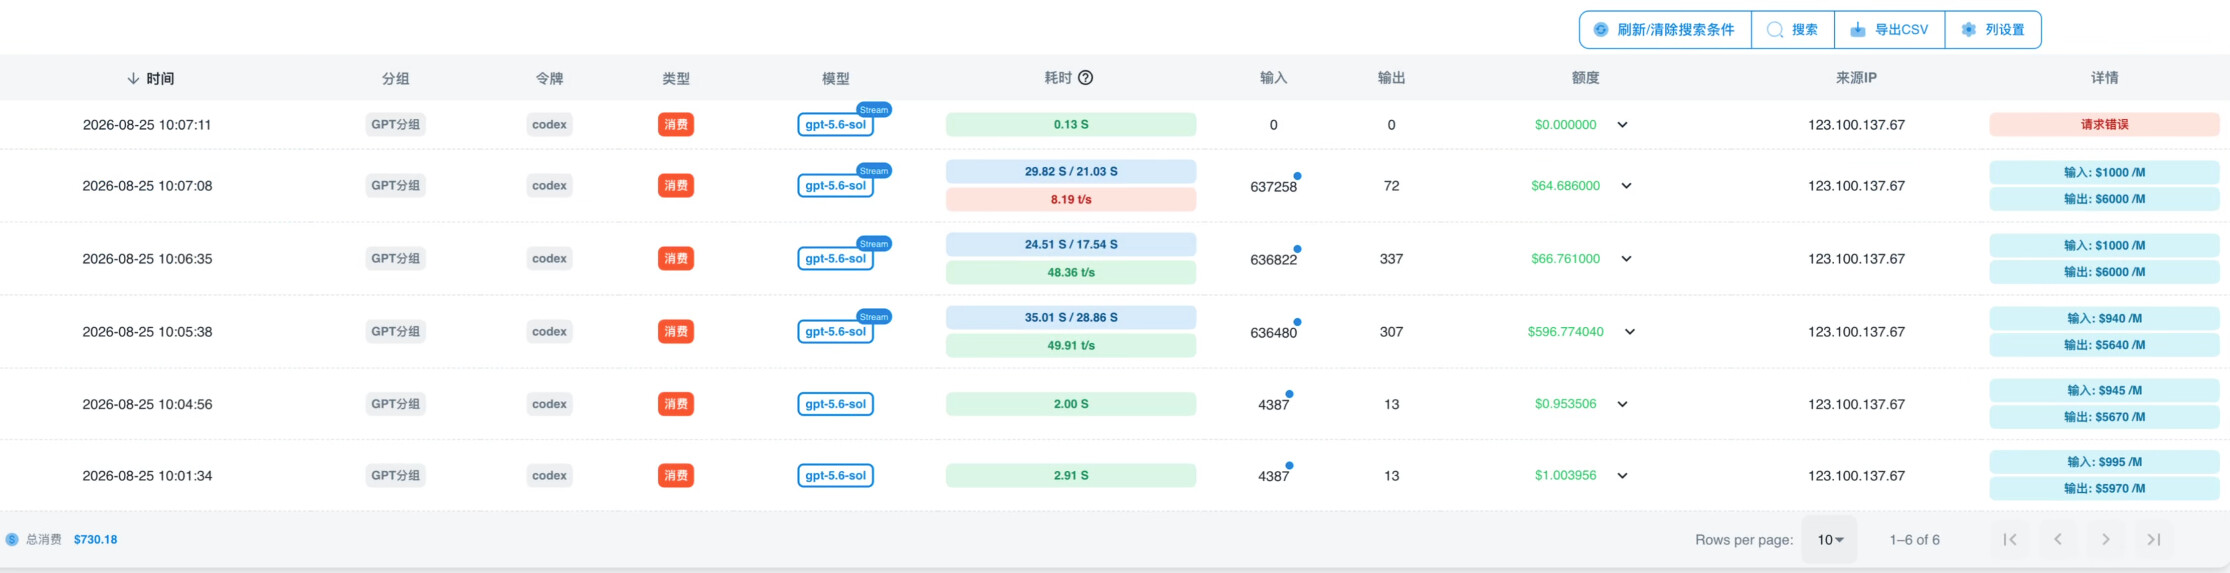Click the help icon next to 耗时
Image resolution: width=2230 pixels, height=573 pixels.
click(x=1085, y=78)
